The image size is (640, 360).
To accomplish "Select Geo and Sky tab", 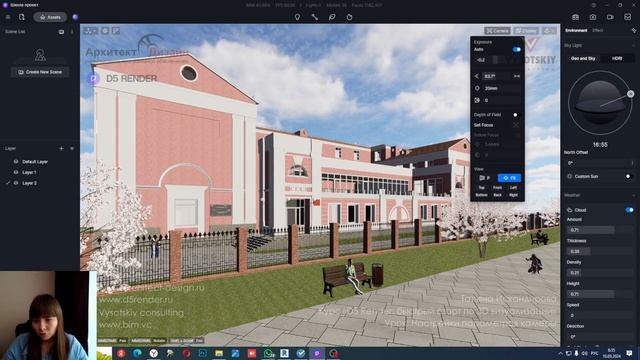I will click(583, 59).
